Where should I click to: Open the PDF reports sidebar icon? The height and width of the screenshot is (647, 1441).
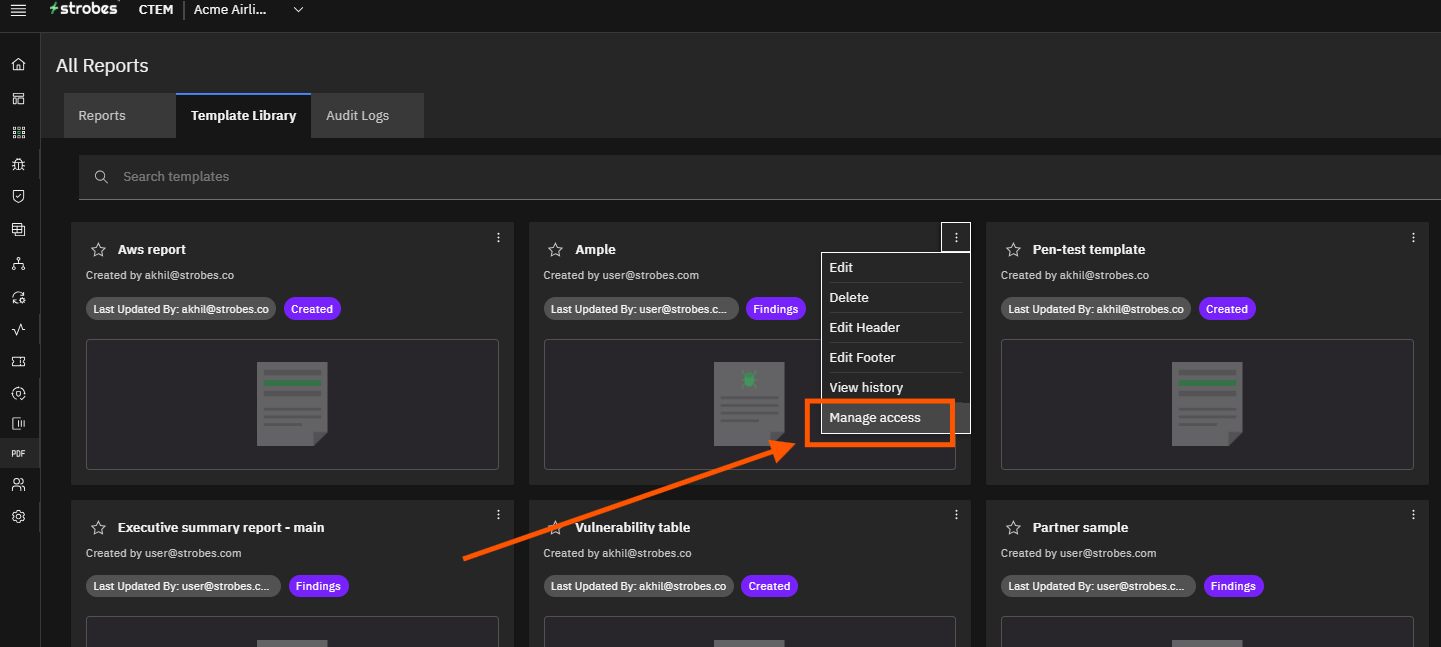coord(18,454)
